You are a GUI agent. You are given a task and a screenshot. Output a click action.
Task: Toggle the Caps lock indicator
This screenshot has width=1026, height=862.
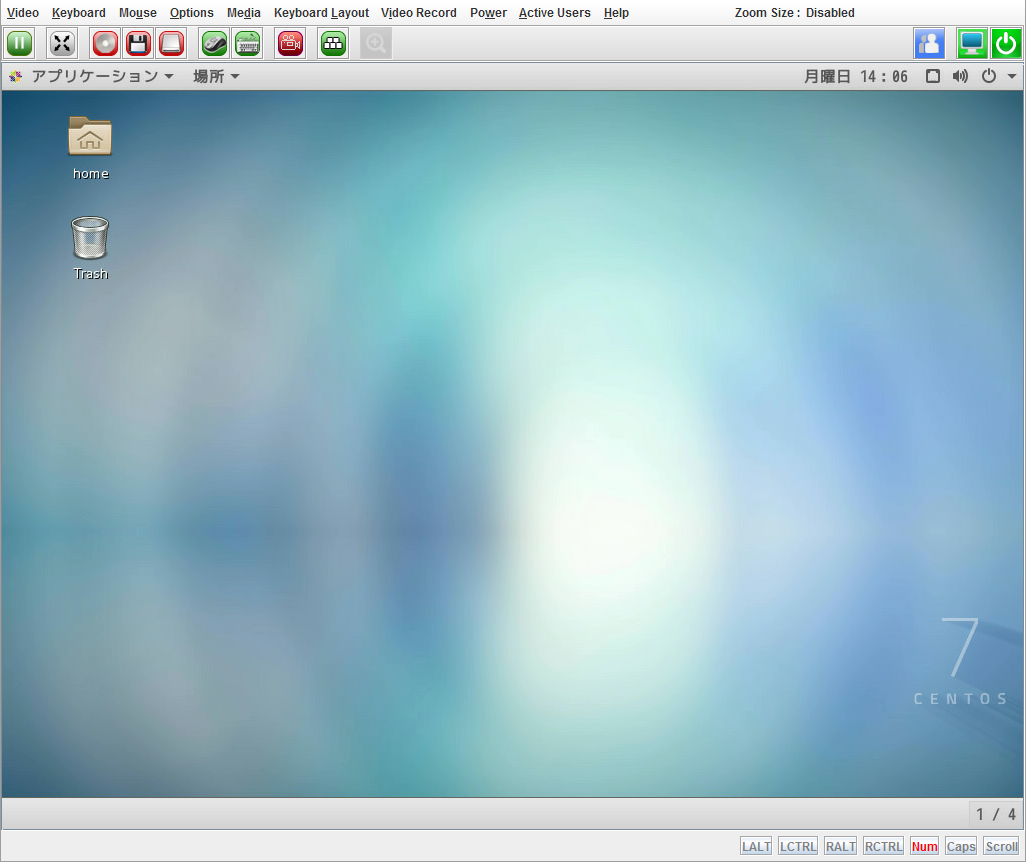coord(961,846)
